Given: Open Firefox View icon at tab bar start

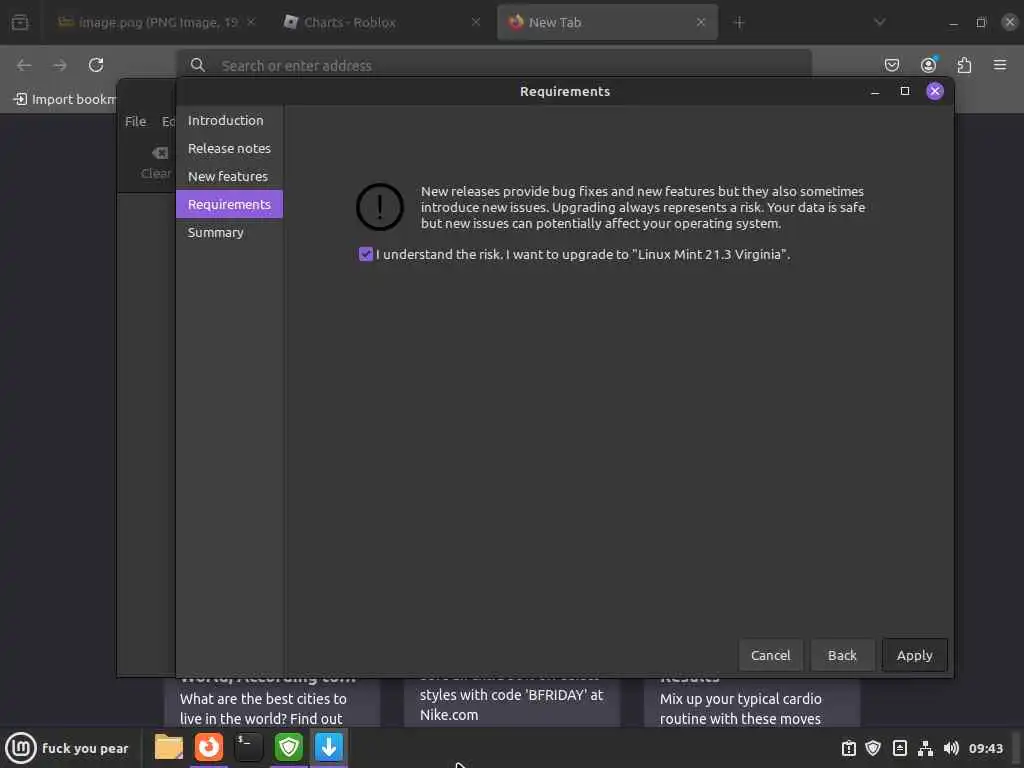Looking at the screenshot, I should pos(20,23).
